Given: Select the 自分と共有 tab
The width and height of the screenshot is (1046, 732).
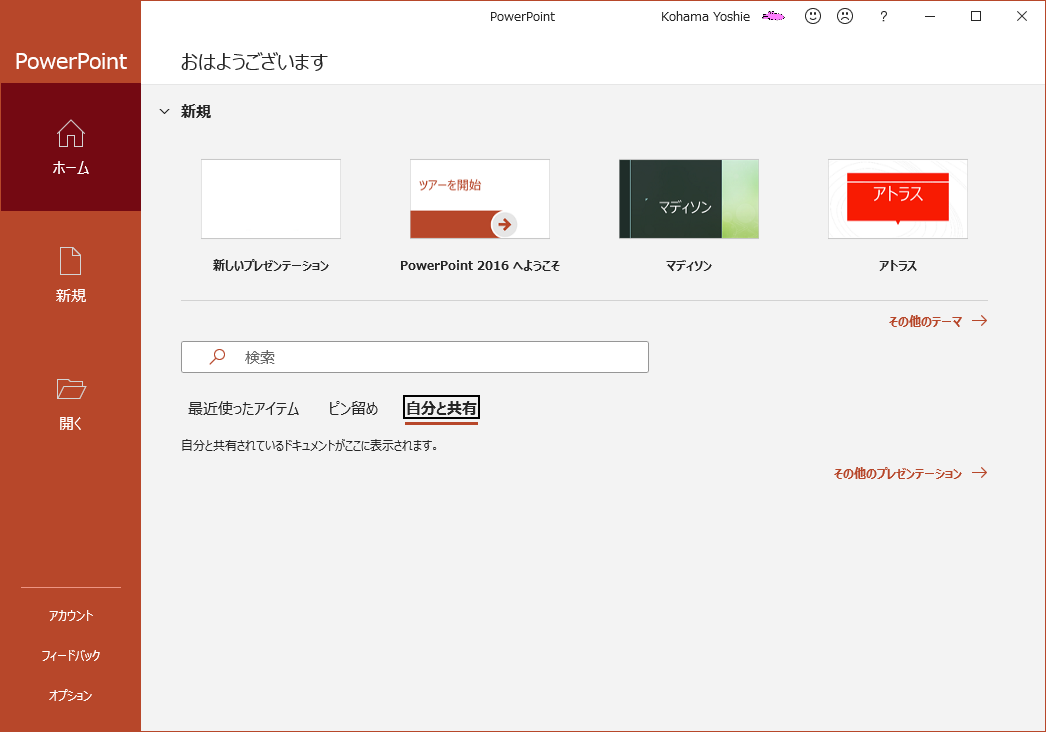Looking at the screenshot, I should (x=442, y=408).
